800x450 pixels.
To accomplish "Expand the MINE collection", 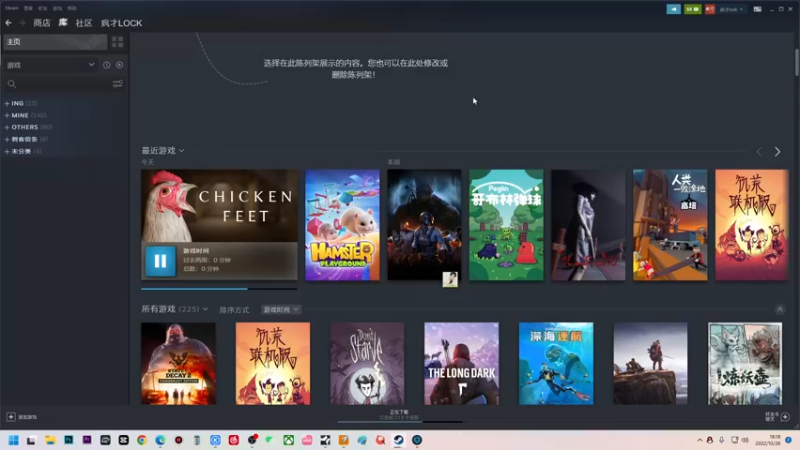I will point(25,115).
